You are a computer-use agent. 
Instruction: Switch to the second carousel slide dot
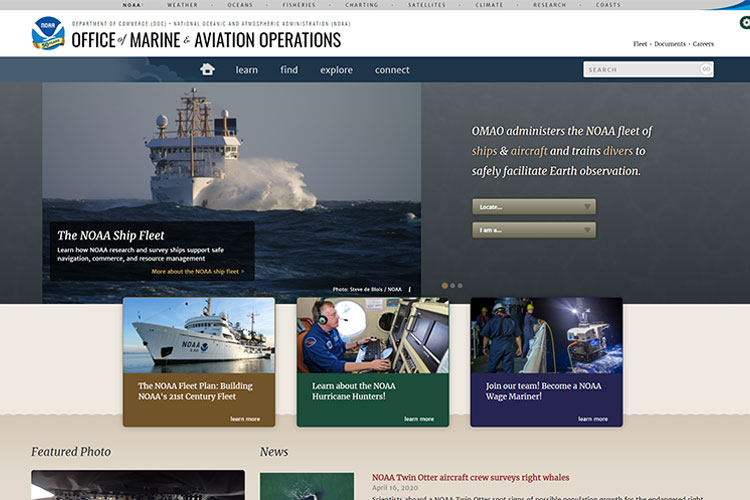453,286
